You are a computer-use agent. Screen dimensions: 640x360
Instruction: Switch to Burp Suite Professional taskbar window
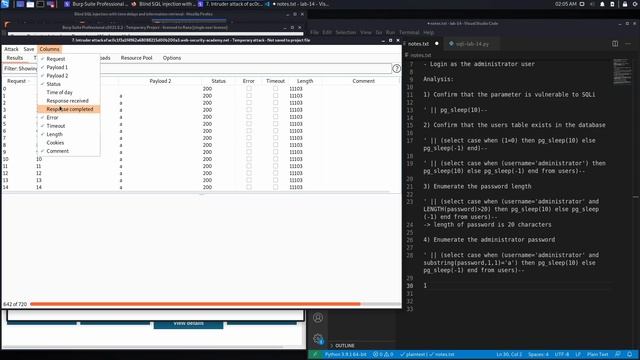tap(96, 4)
